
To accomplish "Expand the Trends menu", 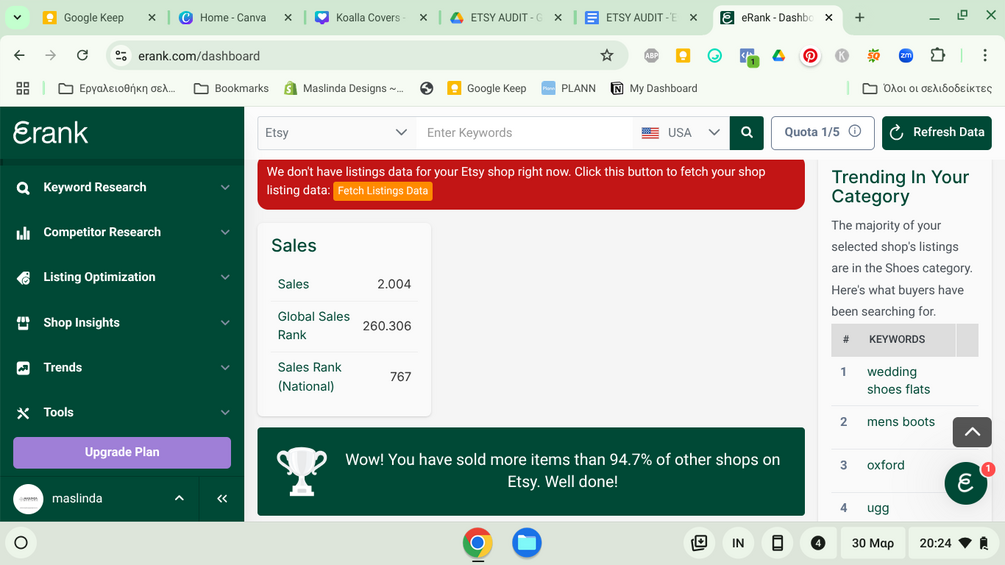I will [x=225, y=368].
